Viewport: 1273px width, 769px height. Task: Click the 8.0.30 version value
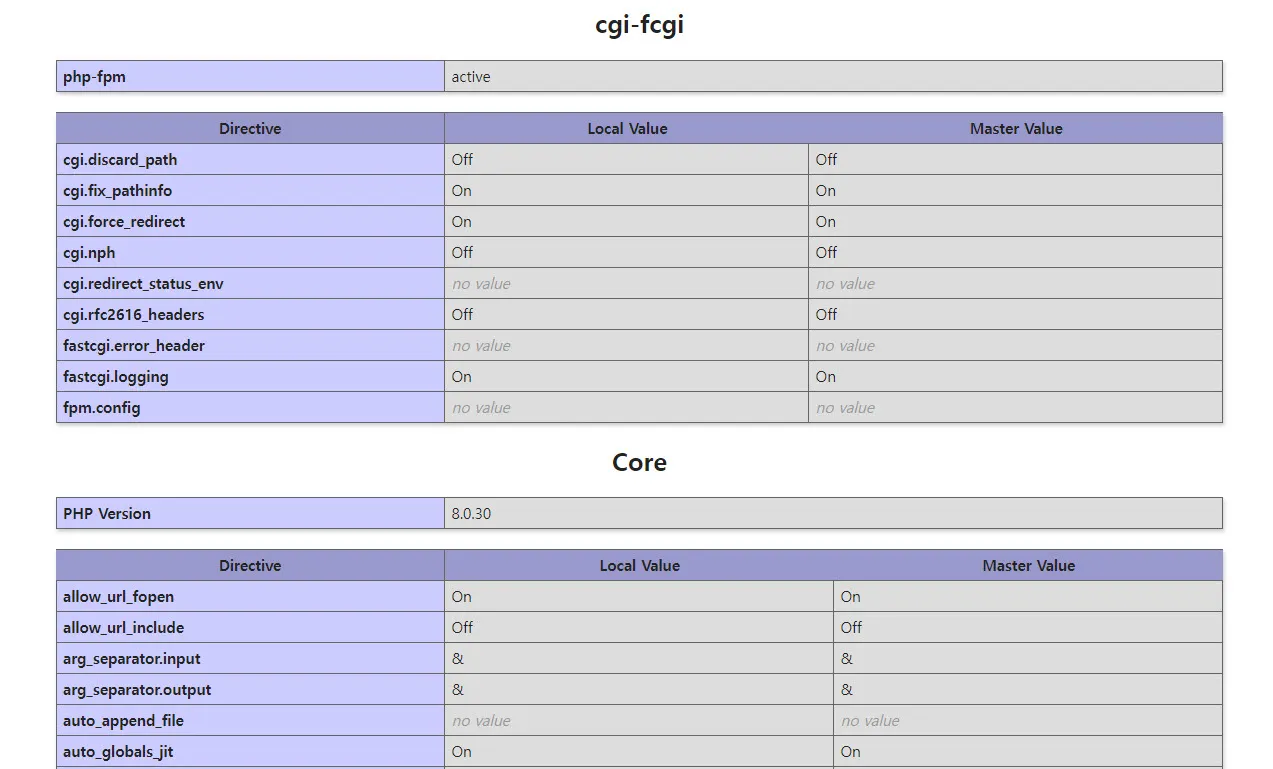(x=471, y=514)
